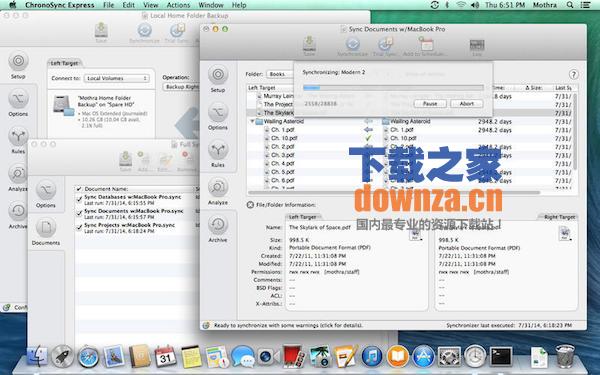The height and width of the screenshot is (375, 600).
Task: Open the Log from Sync Documents toolbar
Action: 477,47
